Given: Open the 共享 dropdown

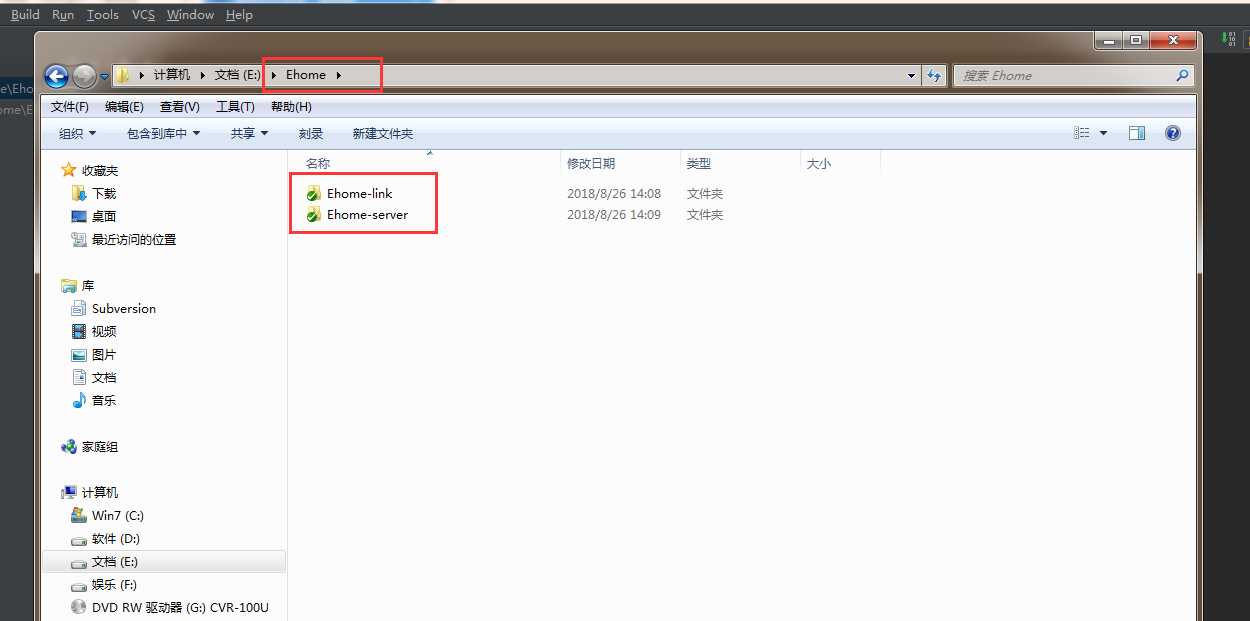Looking at the screenshot, I should tap(249, 133).
